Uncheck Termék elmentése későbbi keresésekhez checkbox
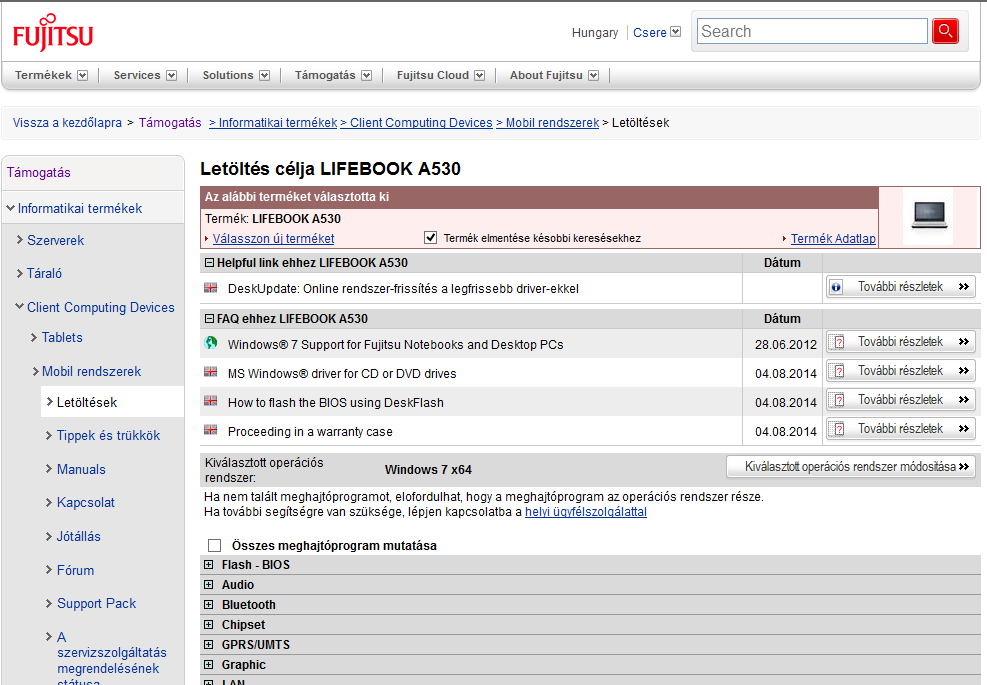This screenshot has width=987, height=685. pyautogui.click(x=431, y=237)
